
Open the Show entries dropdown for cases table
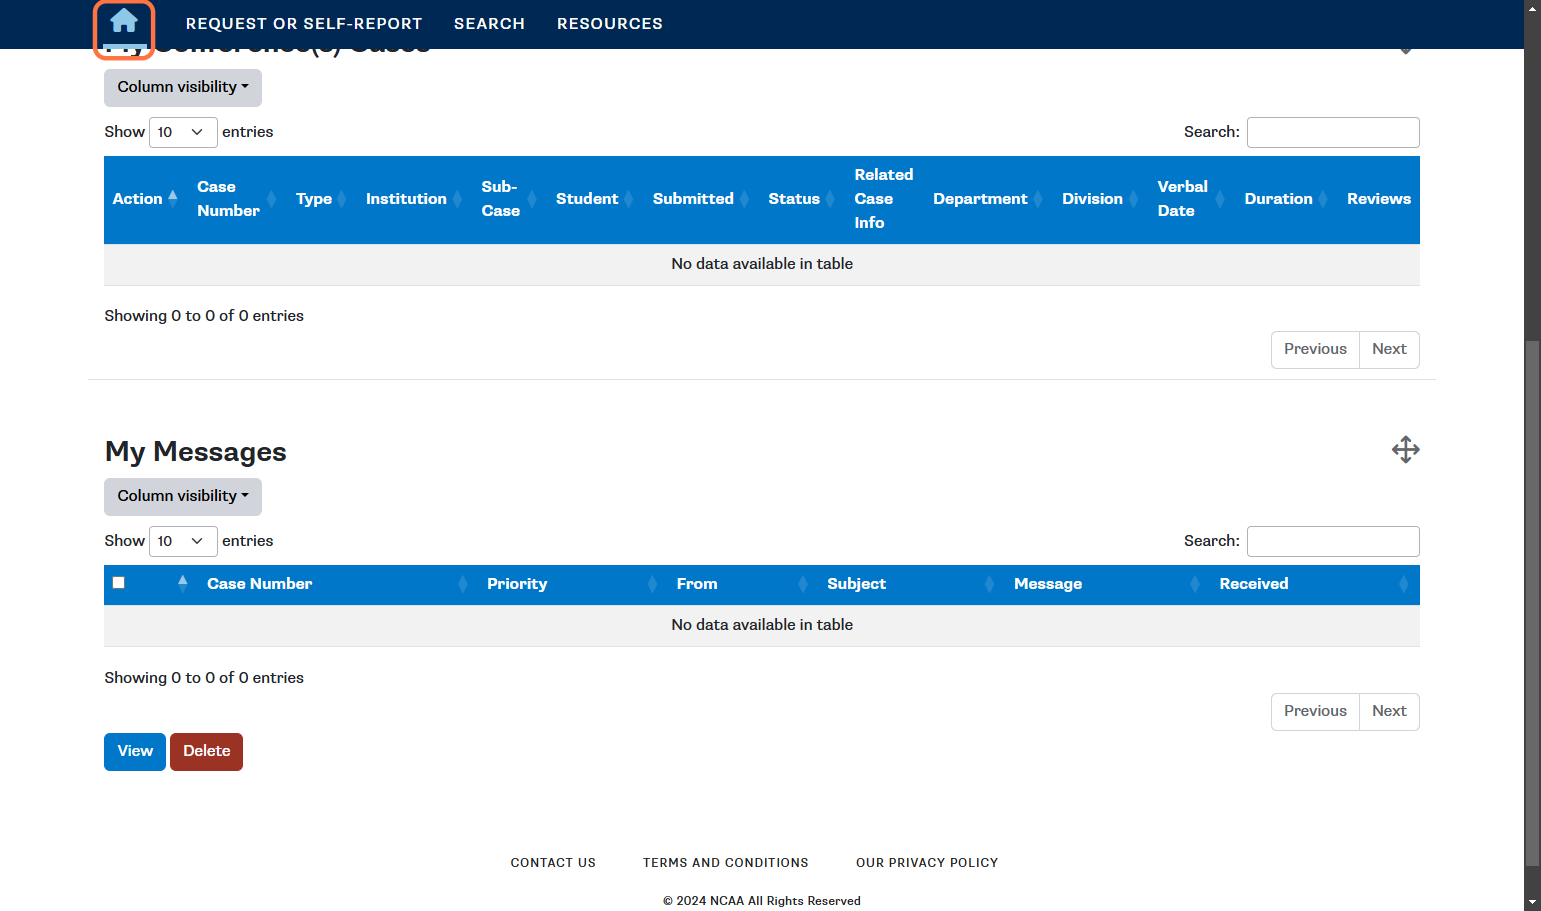183,132
